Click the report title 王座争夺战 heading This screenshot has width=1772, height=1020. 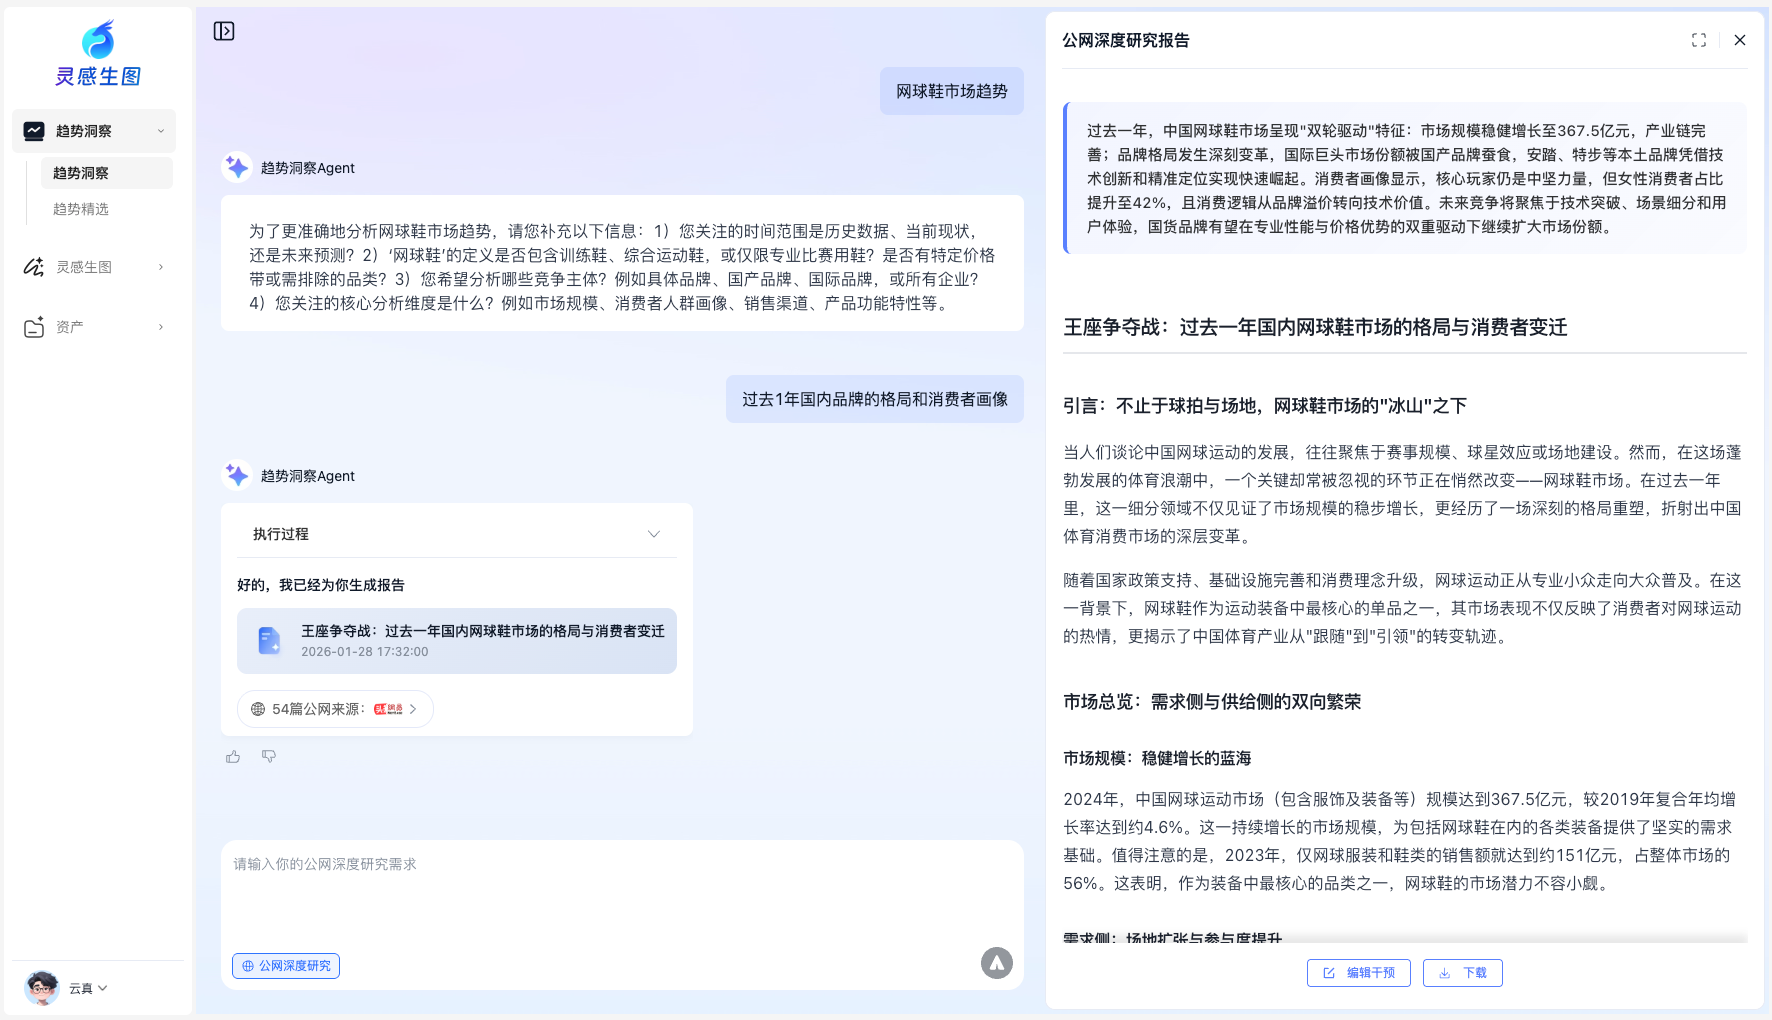(x=1315, y=327)
